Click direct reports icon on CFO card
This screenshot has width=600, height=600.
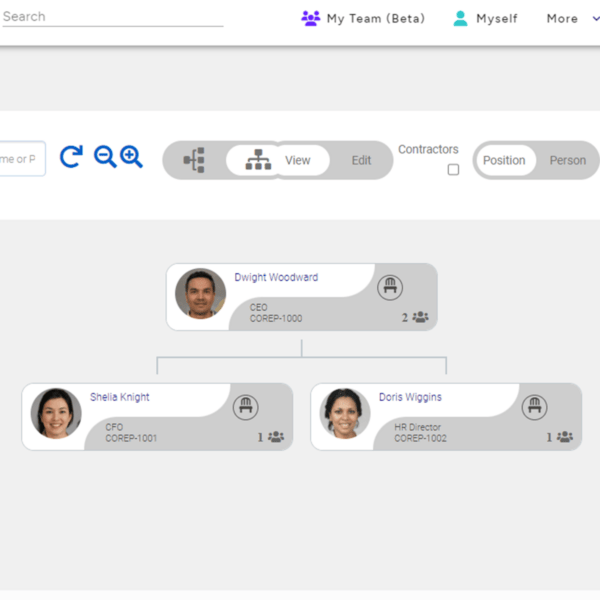pyautogui.click(x=276, y=437)
